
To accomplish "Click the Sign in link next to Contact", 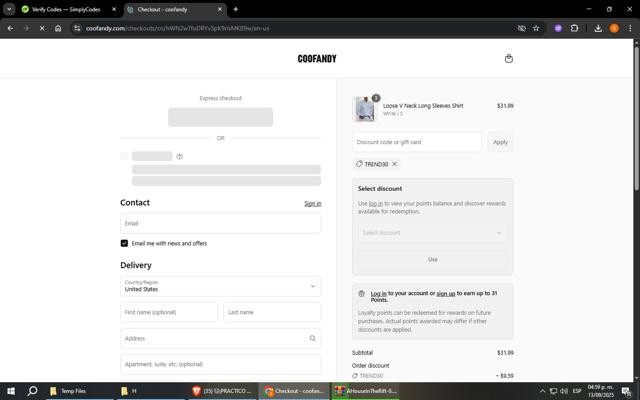I will tap(313, 203).
